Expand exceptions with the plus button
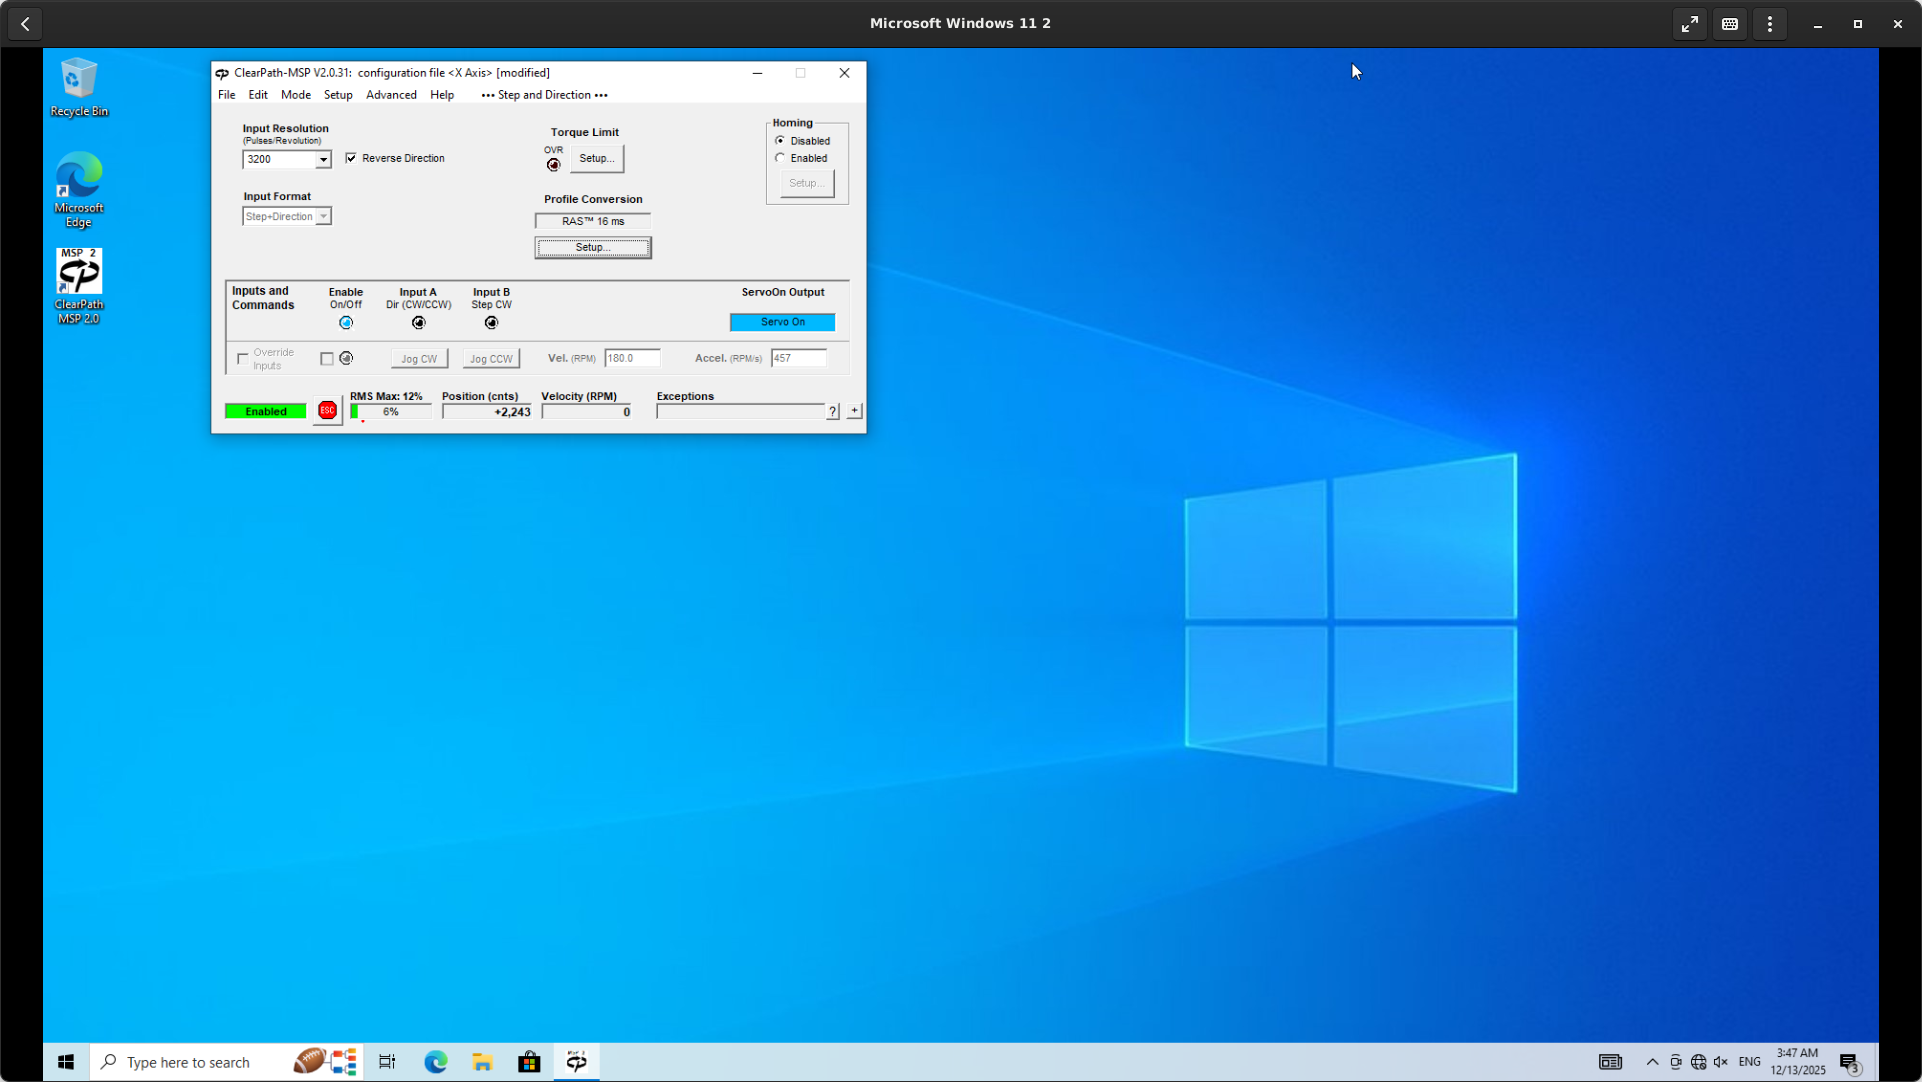The height and width of the screenshot is (1082, 1922). pos(854,411)
